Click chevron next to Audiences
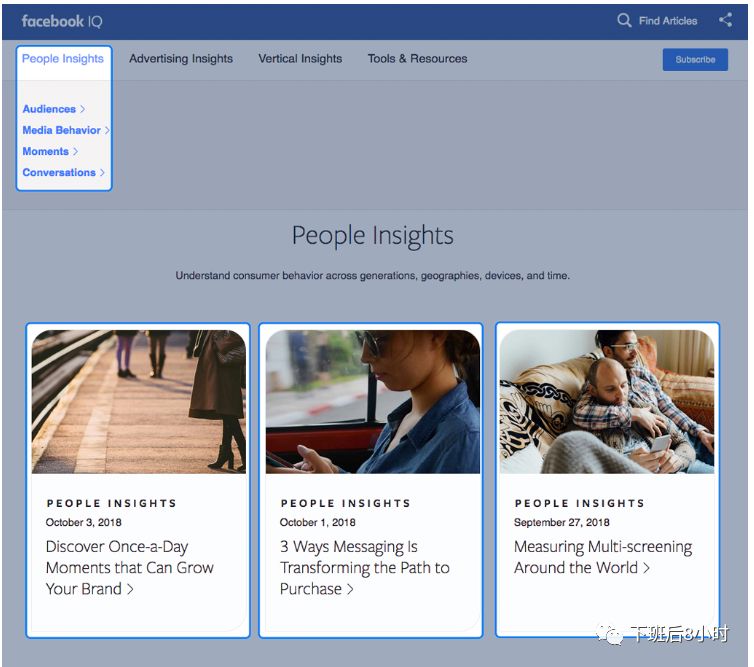754x667 pixels. pyautogui.click(x=83, y=109)
